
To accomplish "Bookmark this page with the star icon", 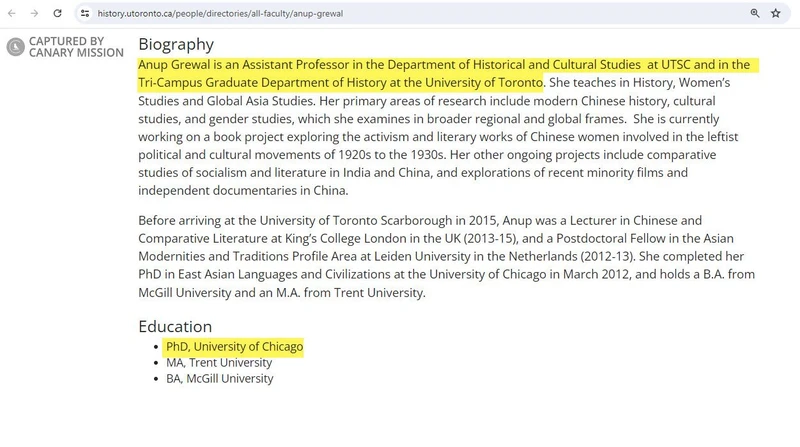I will tap(776, 13).
